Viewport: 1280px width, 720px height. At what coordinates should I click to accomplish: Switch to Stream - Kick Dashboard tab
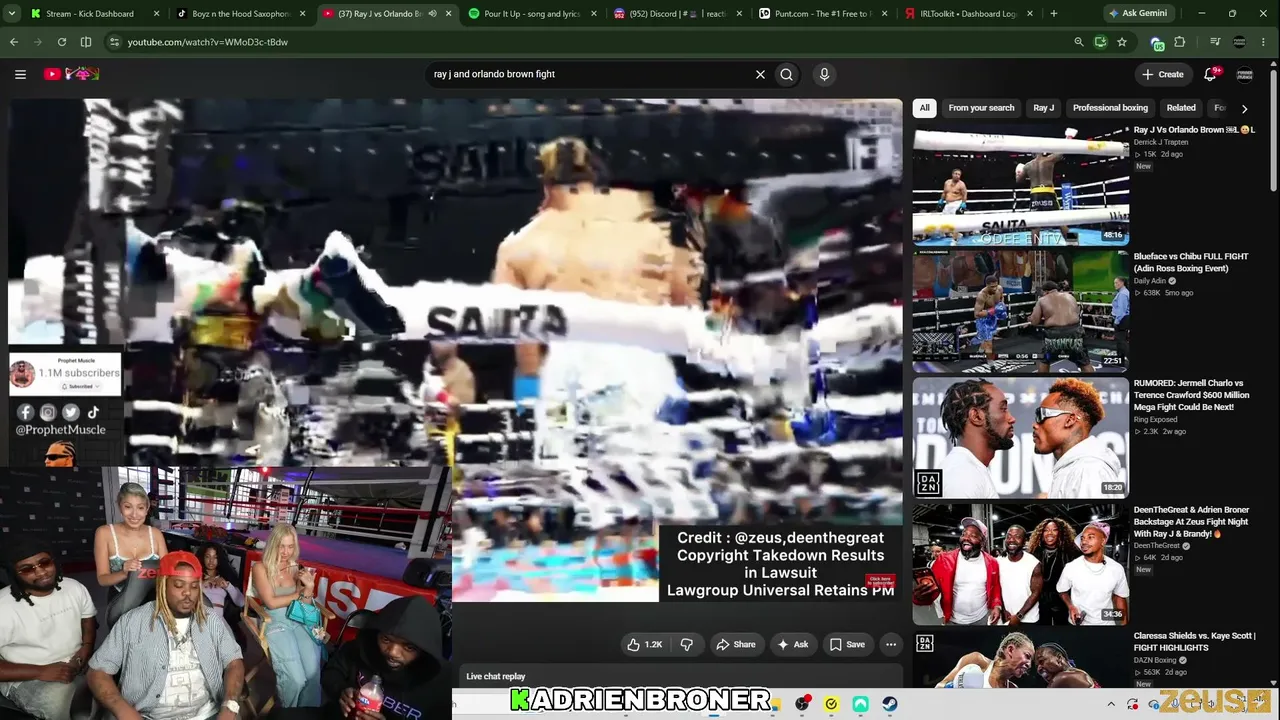pyautogui.click(x=90, y=14)
